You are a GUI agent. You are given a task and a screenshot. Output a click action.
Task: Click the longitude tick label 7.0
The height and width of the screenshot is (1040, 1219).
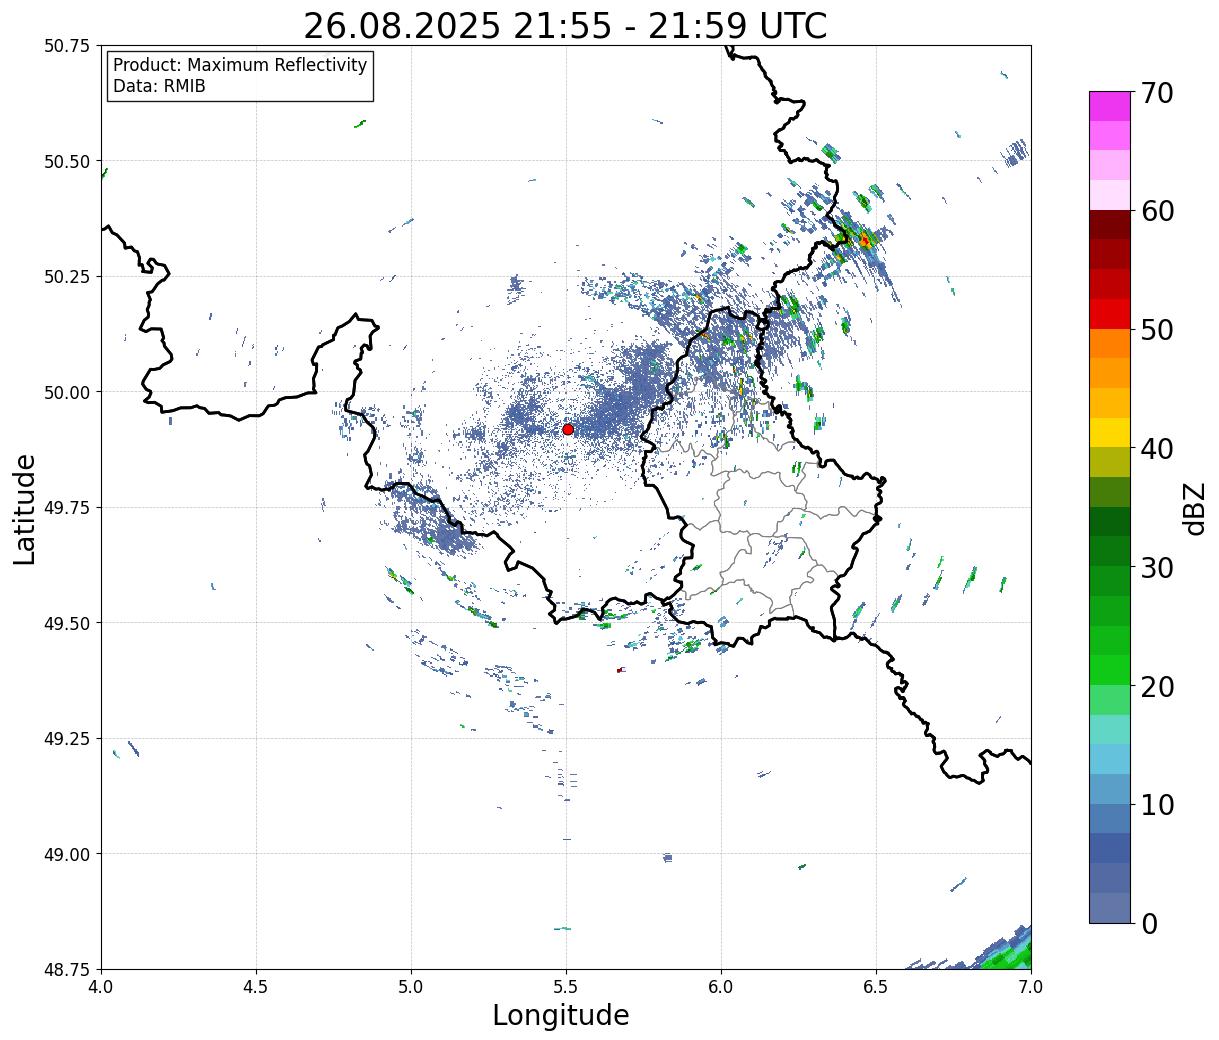click(x=1031, y=987)
